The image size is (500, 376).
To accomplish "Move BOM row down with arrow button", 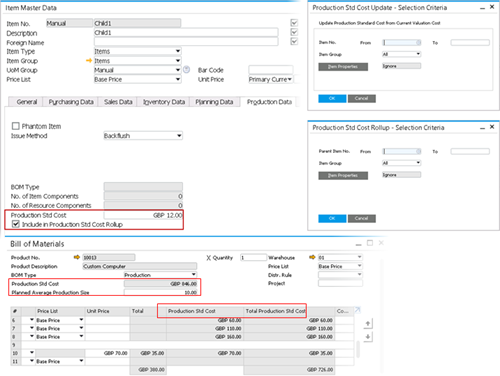I will (x=368, y=337).
